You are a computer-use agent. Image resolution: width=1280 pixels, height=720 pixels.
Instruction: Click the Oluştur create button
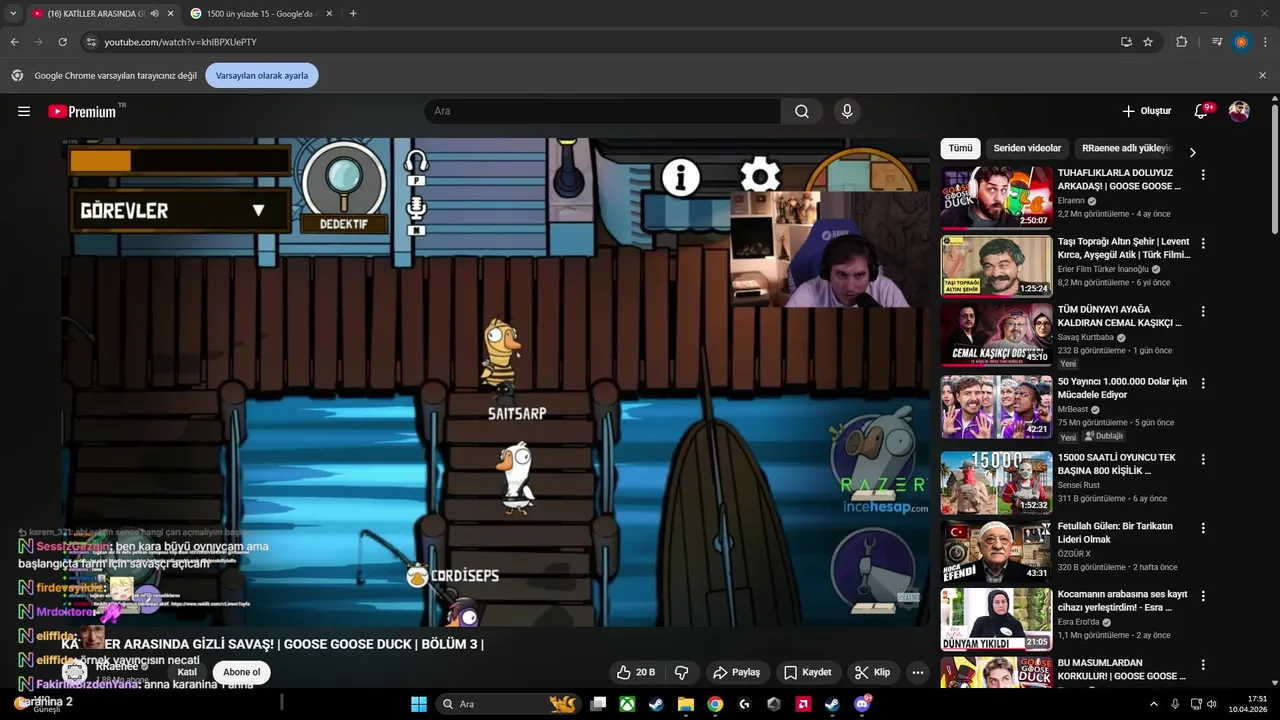pos(1146,111)
